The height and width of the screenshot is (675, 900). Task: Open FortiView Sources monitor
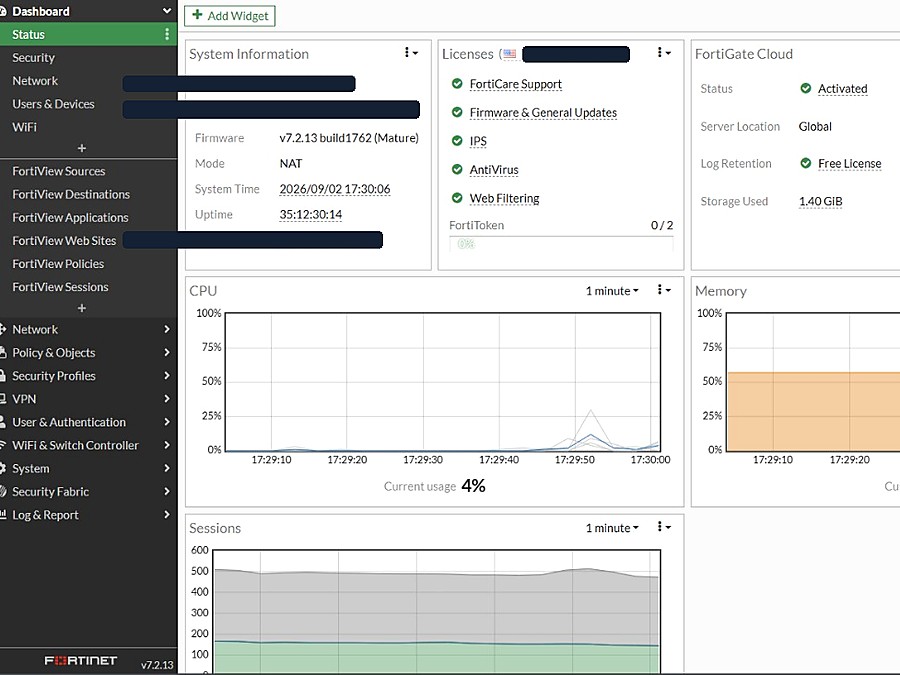point(59,171)
